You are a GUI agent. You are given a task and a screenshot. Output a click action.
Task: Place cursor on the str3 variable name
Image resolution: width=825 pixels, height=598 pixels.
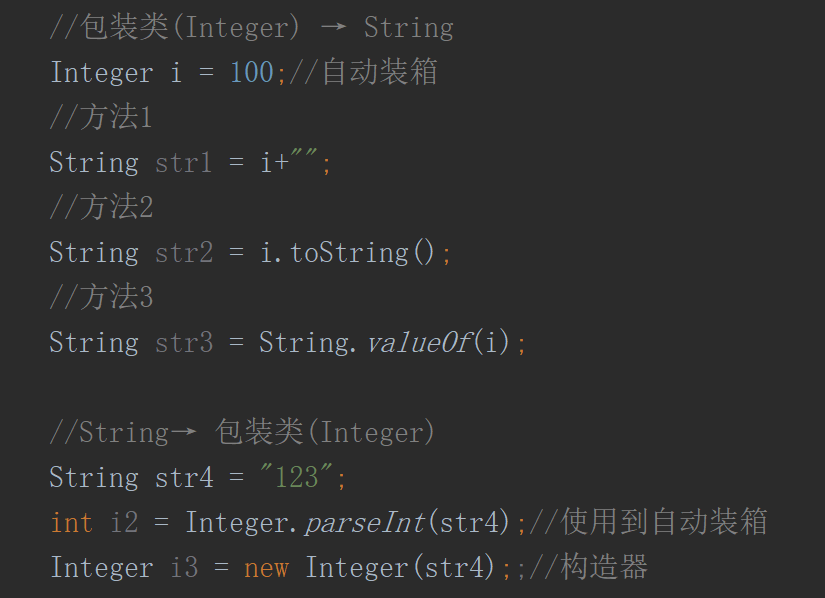183,343
